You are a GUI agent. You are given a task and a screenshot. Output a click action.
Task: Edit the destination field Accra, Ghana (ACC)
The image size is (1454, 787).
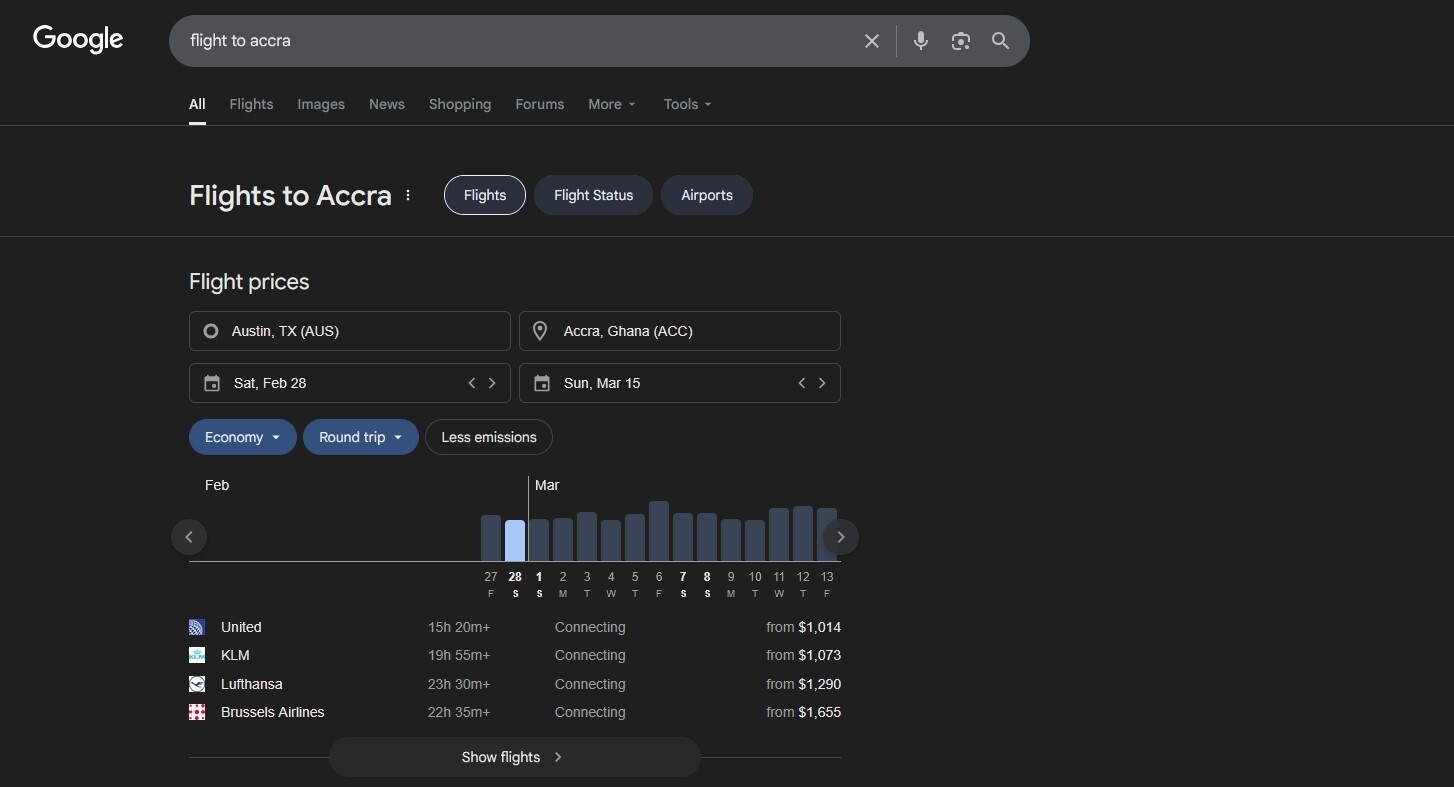coord(680,331)
